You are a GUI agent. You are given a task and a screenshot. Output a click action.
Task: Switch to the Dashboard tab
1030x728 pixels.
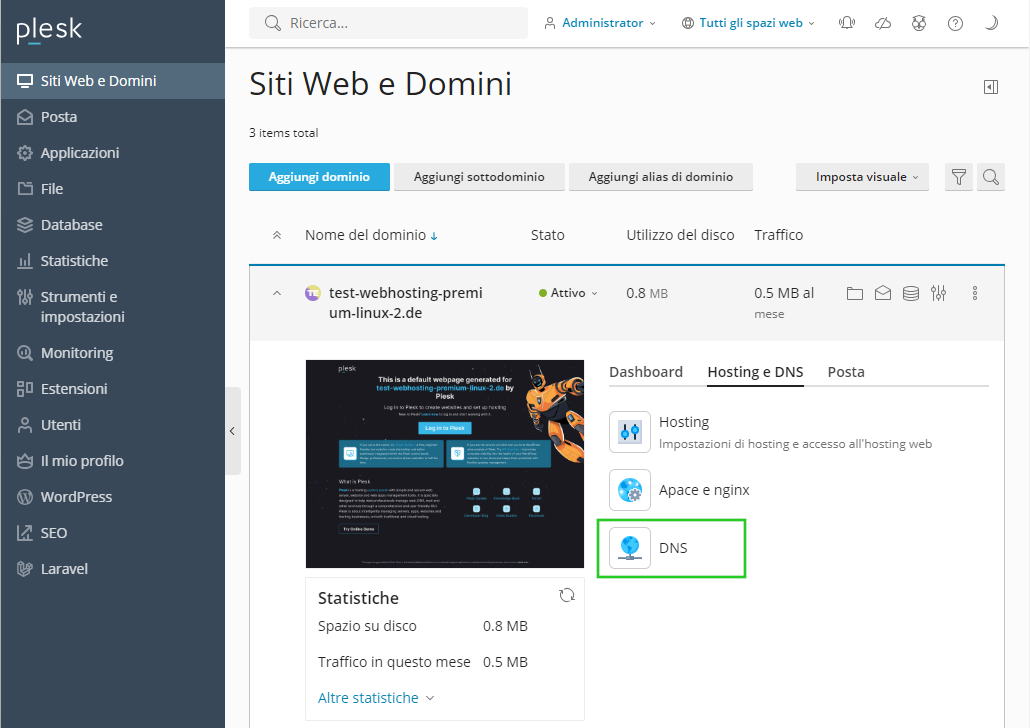coord(646,372)
